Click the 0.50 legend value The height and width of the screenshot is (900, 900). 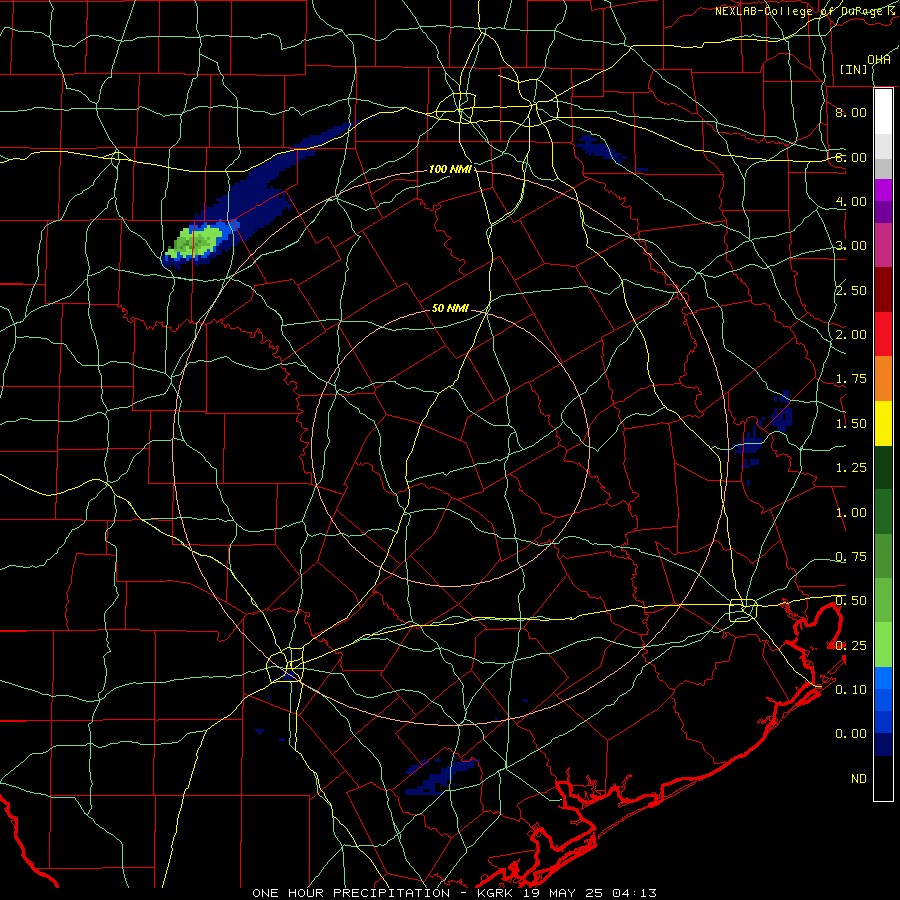pos(851,601)
